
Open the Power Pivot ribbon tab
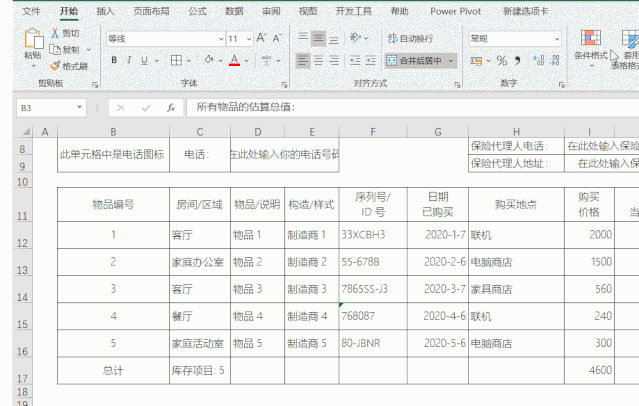point(453,11)
